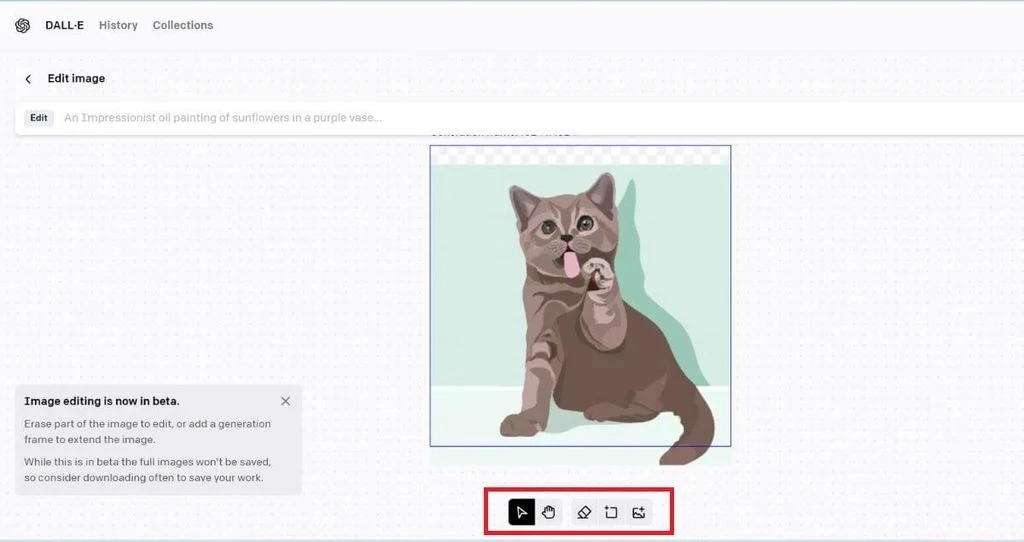Add a generation frame tool
The image size is (1024, 542).
point(611,513)
